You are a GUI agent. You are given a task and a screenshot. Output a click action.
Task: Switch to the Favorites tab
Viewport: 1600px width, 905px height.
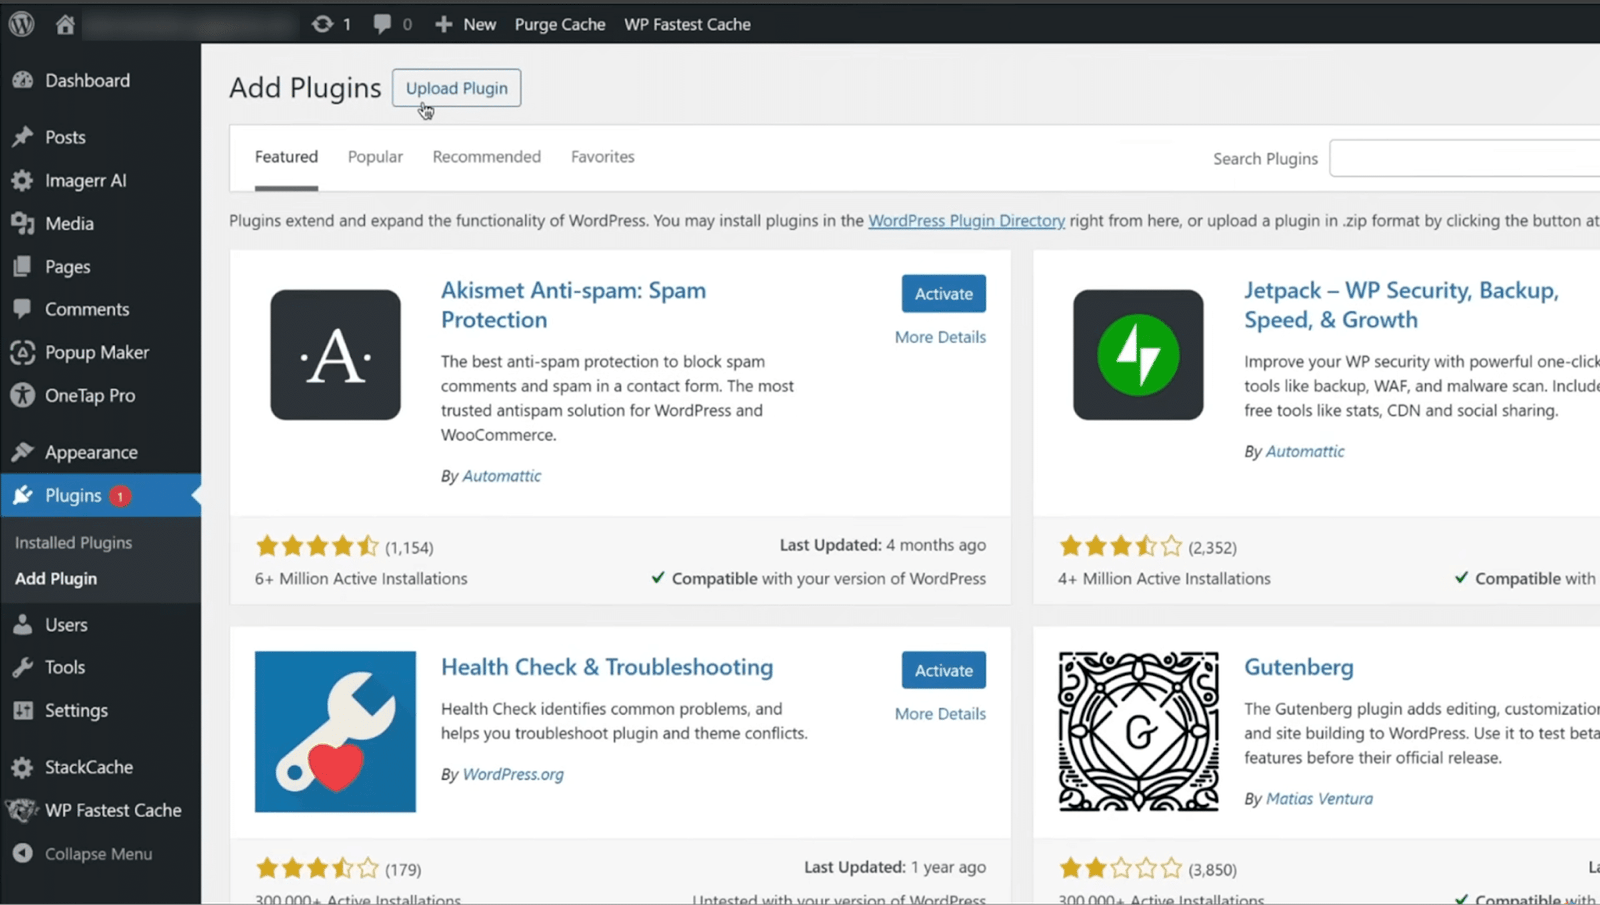(602, 157)
